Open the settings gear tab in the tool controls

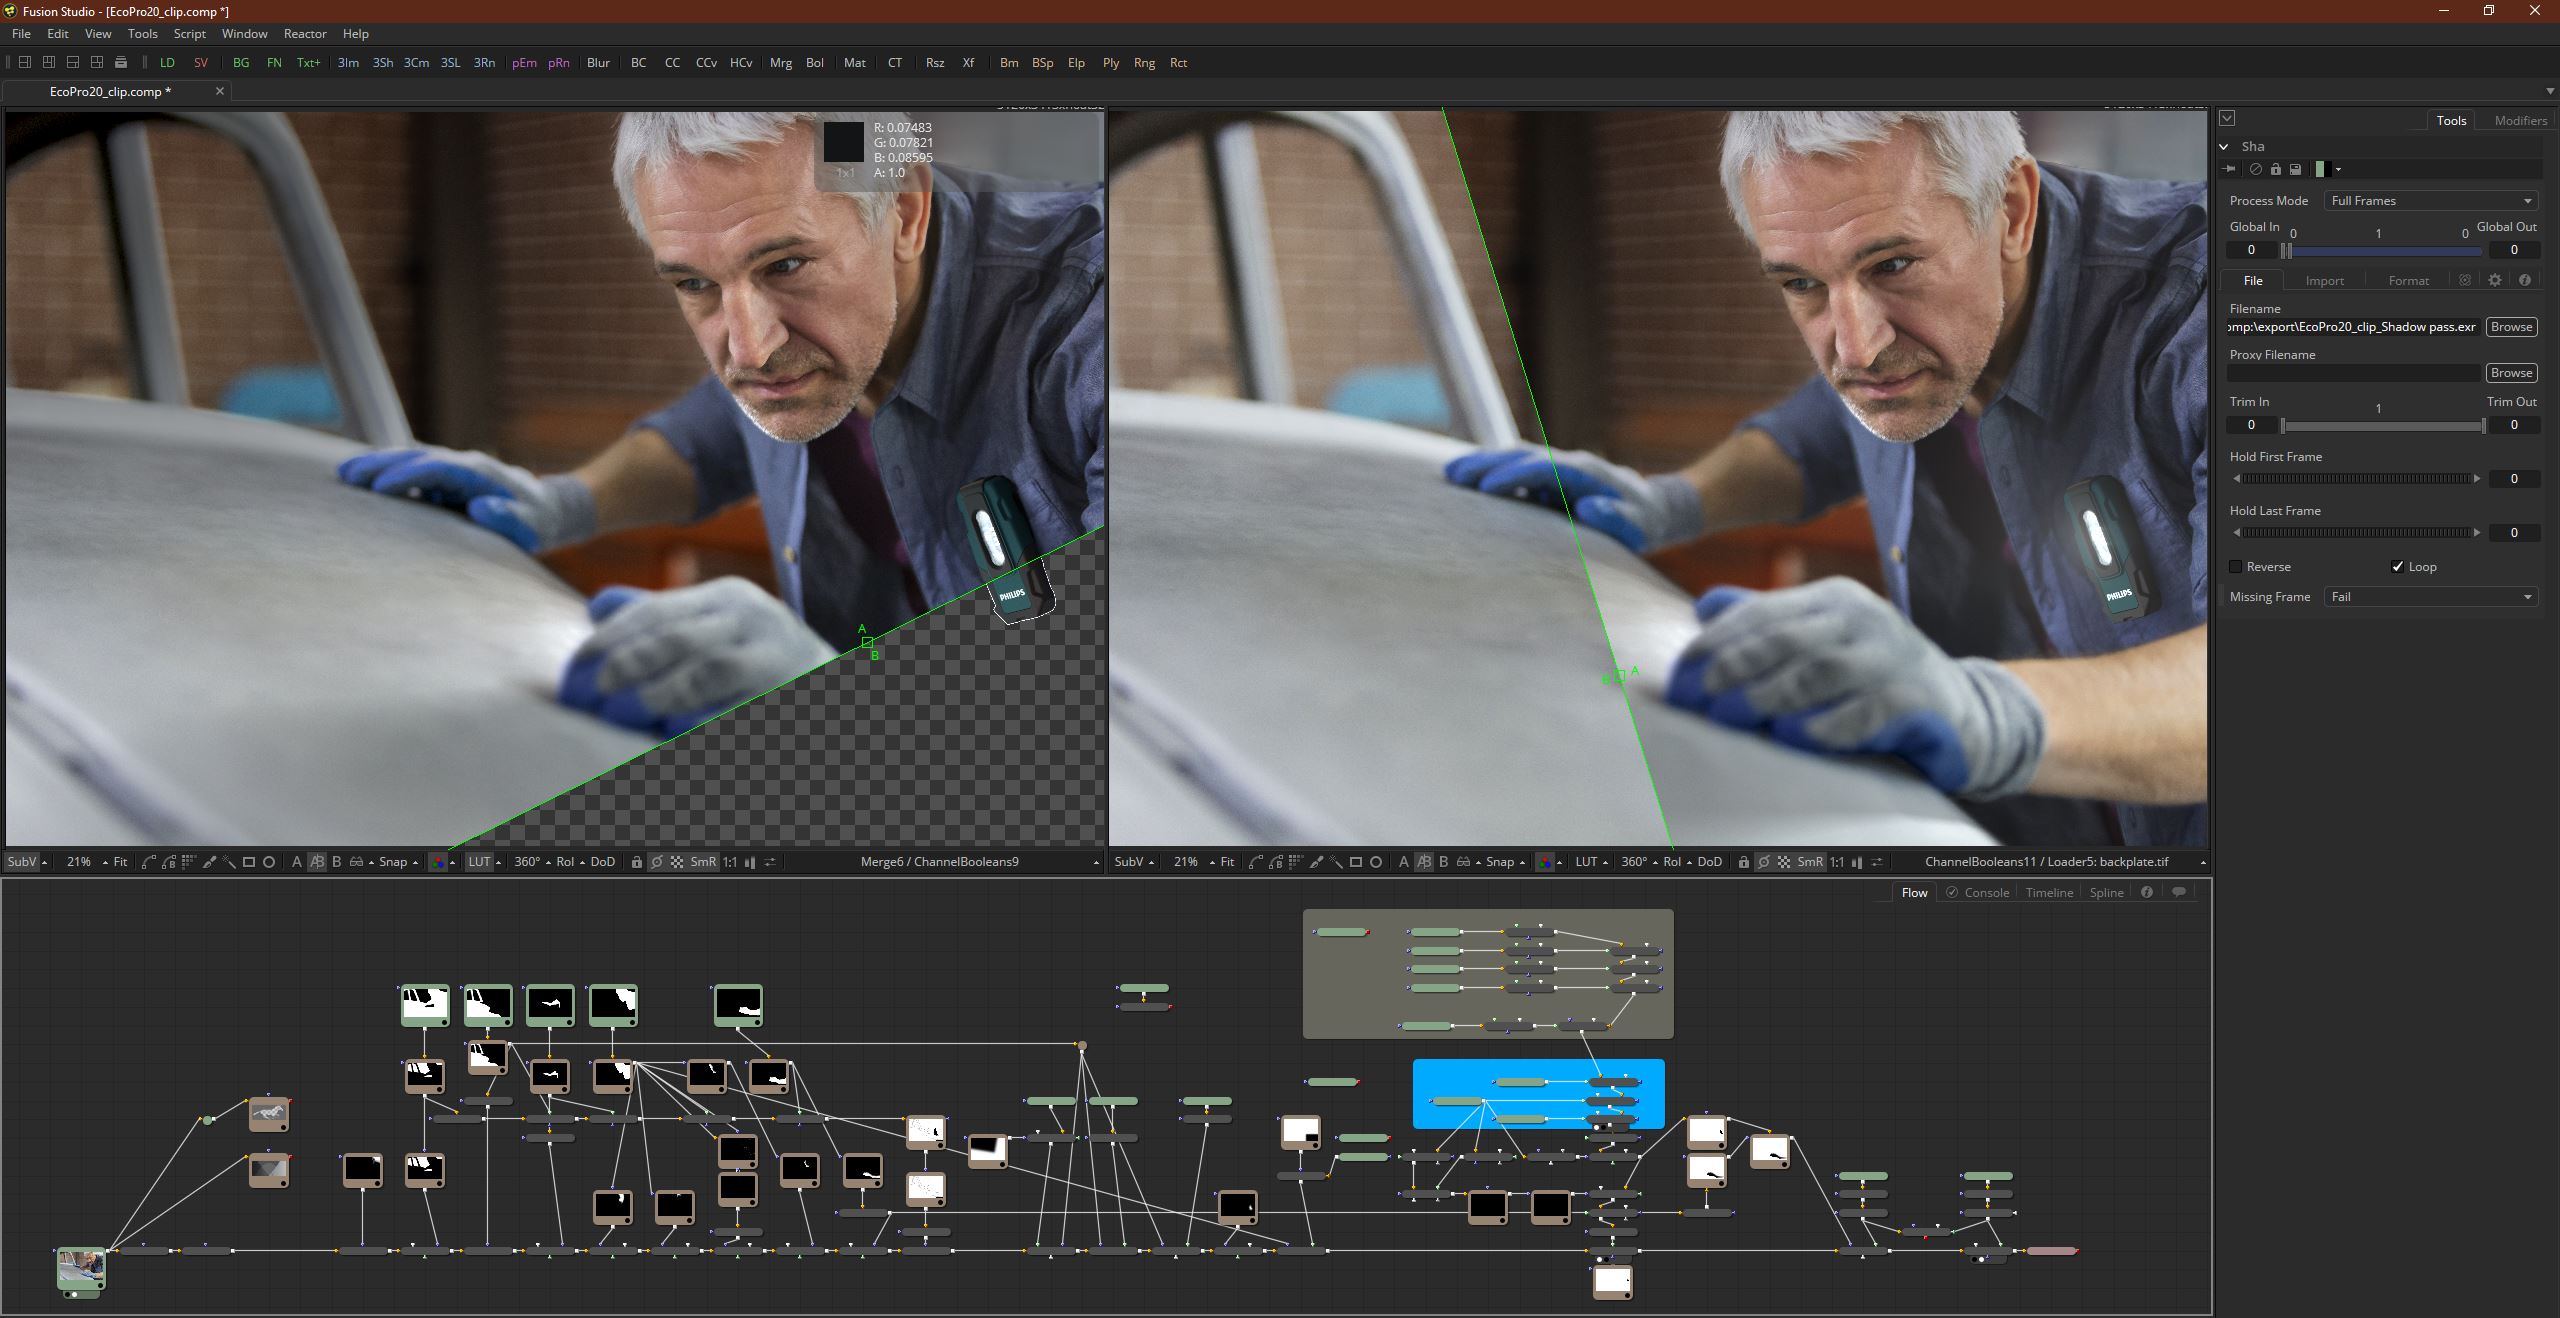(x=2494, y=280)
